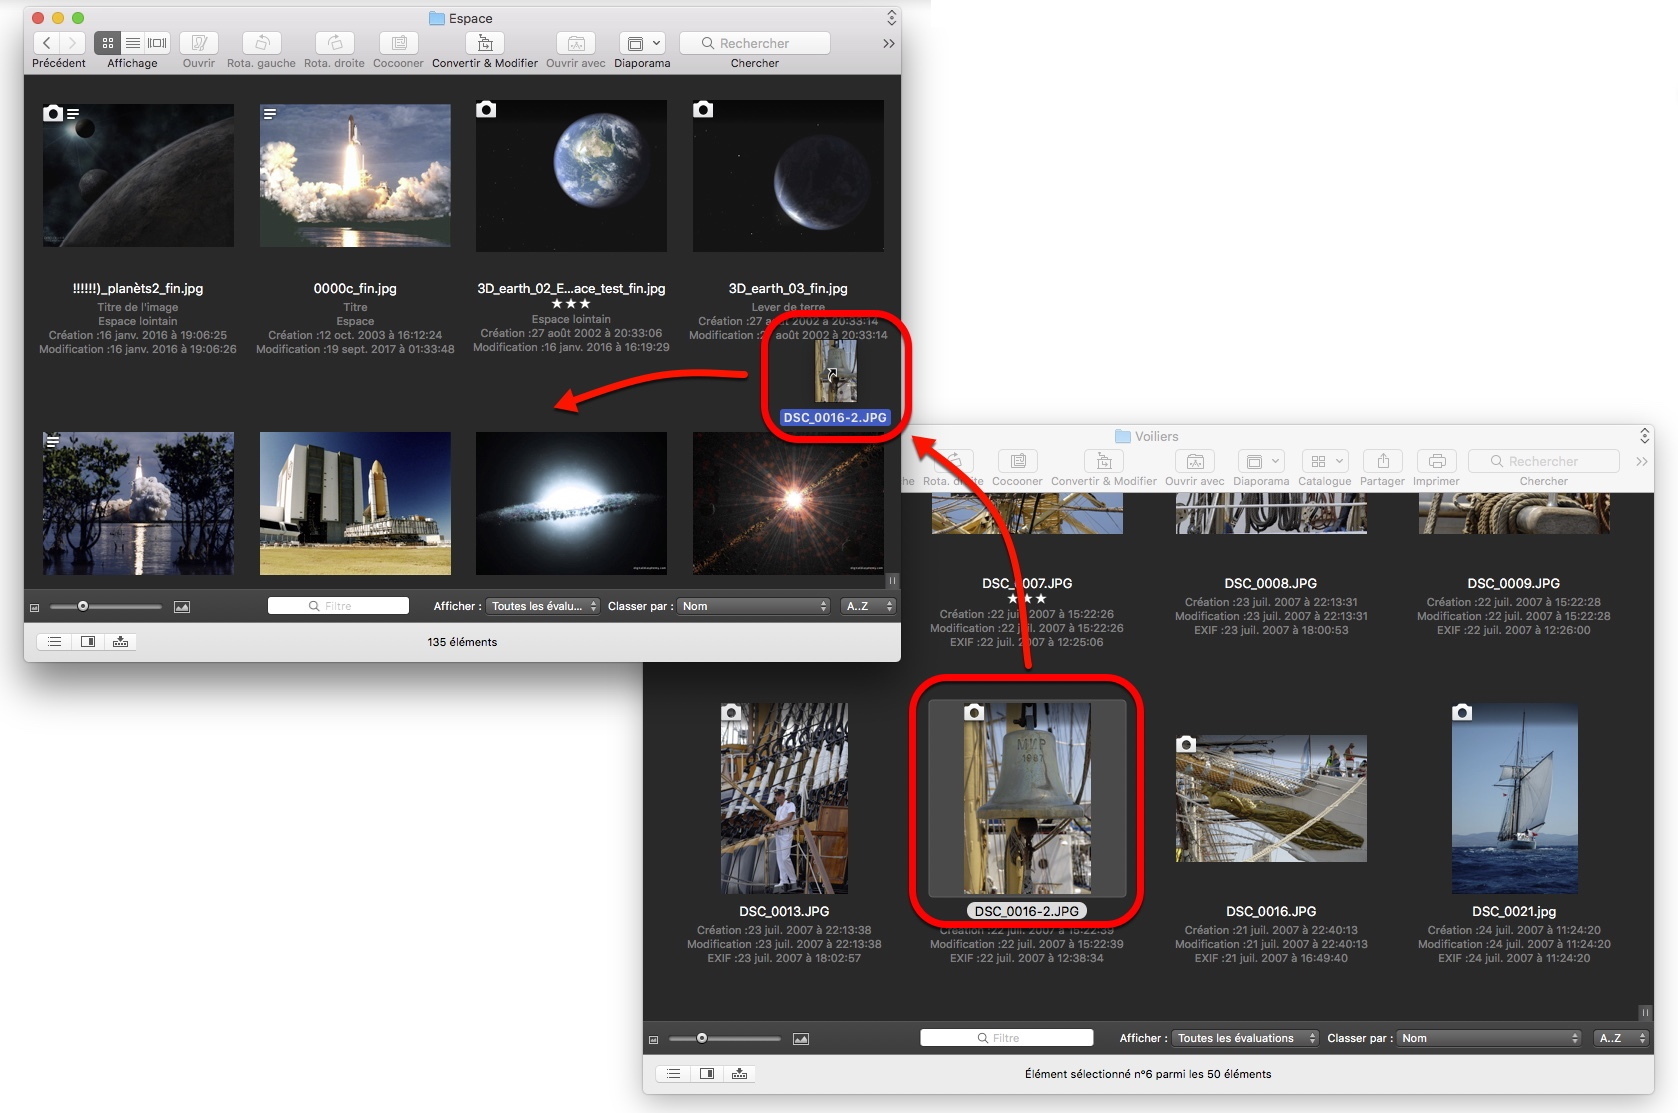Click the Ouvrir avec icon in Voiliers window
Image resolution: width=1678 pixels, height=1113 pixels.
pyautogui.click(x=1195, y=461)
